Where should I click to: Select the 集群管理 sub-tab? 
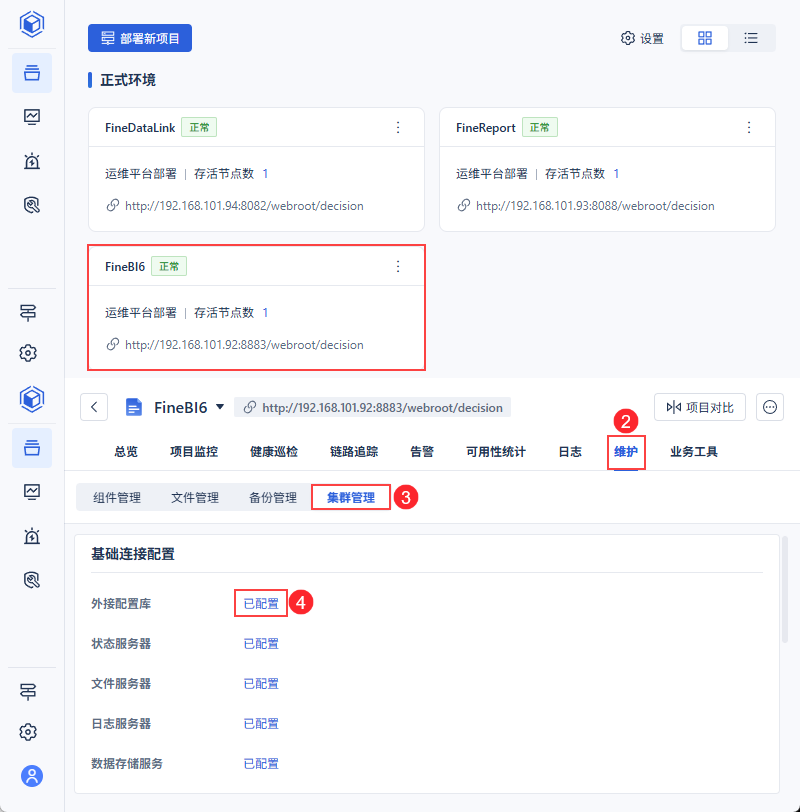pos(351,498)
